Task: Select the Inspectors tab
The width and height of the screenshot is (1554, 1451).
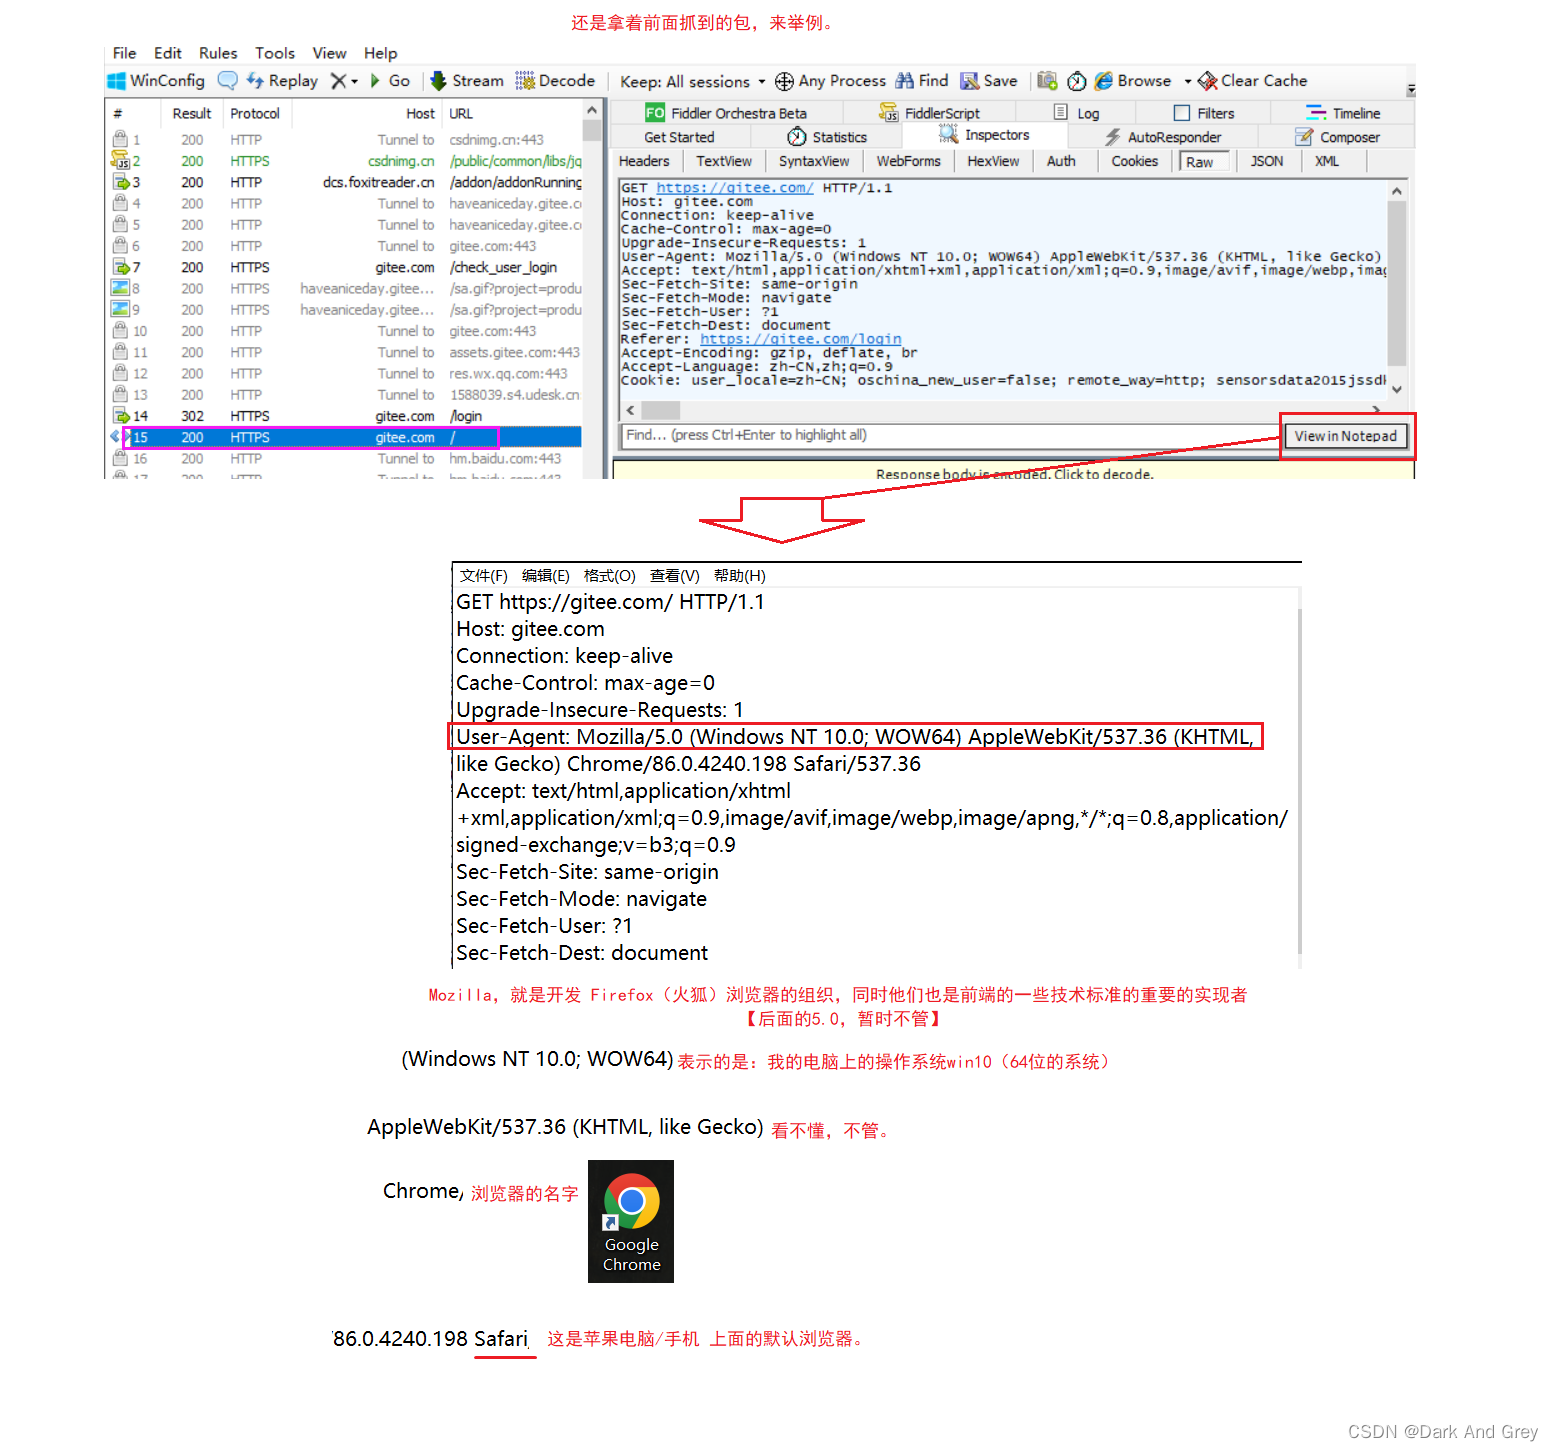Action: coord(984,135)
